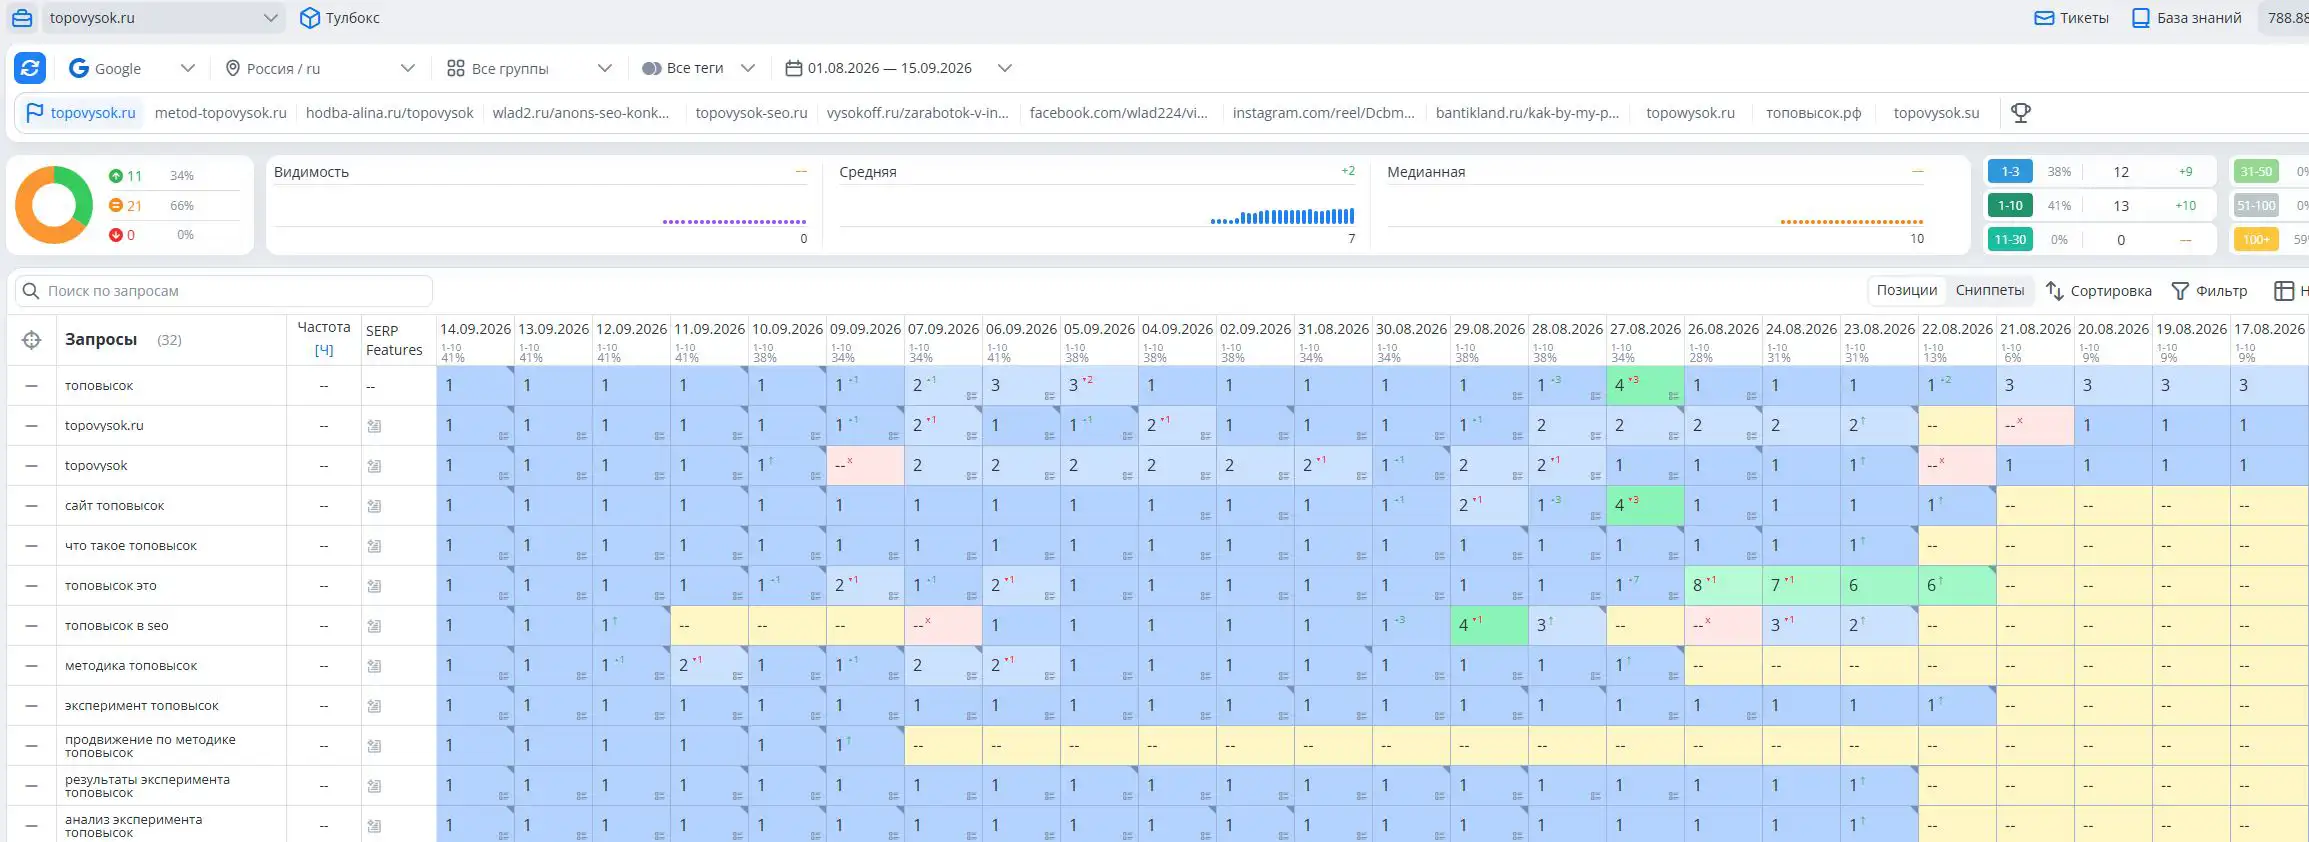This screenshot has width=2309, height=842.
Task: Expand the Все теги dropdown arrow
Action: coord(747,68)
